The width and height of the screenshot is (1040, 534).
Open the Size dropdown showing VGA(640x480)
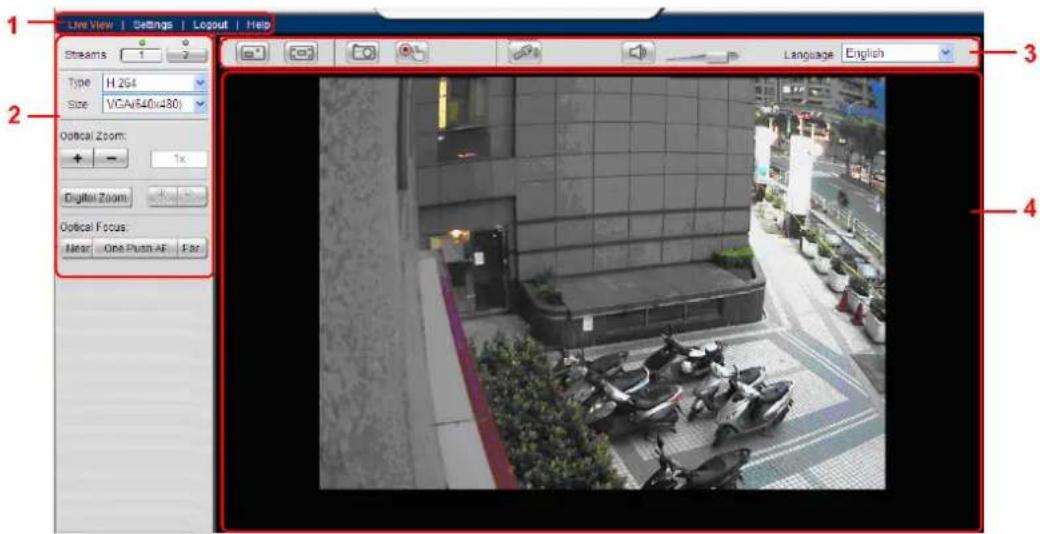tap(155, 104)
